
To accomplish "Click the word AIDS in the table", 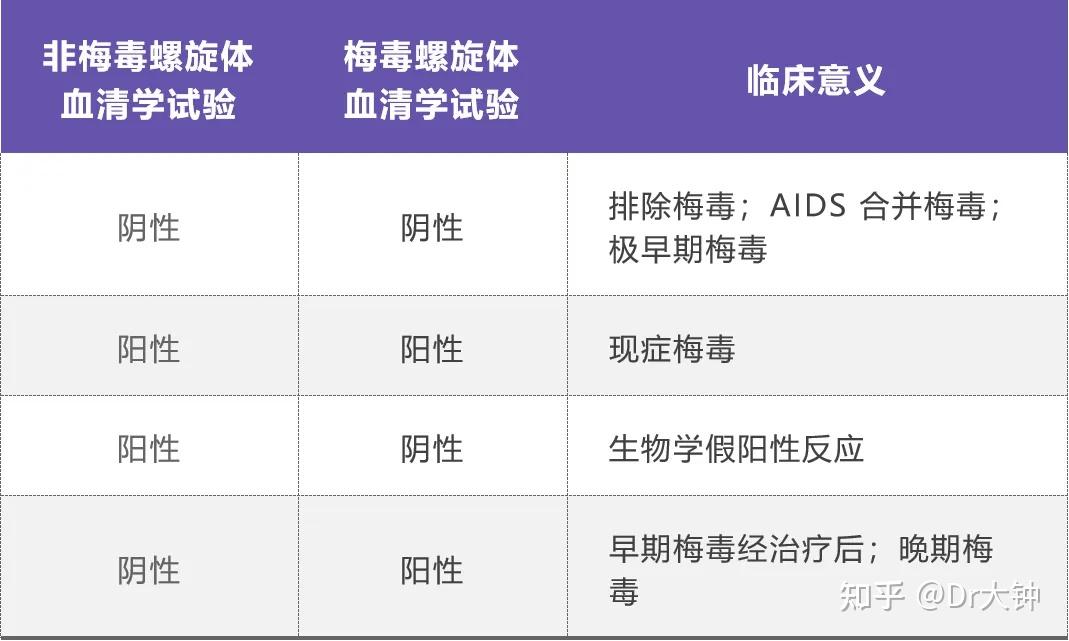I will 808,205.
